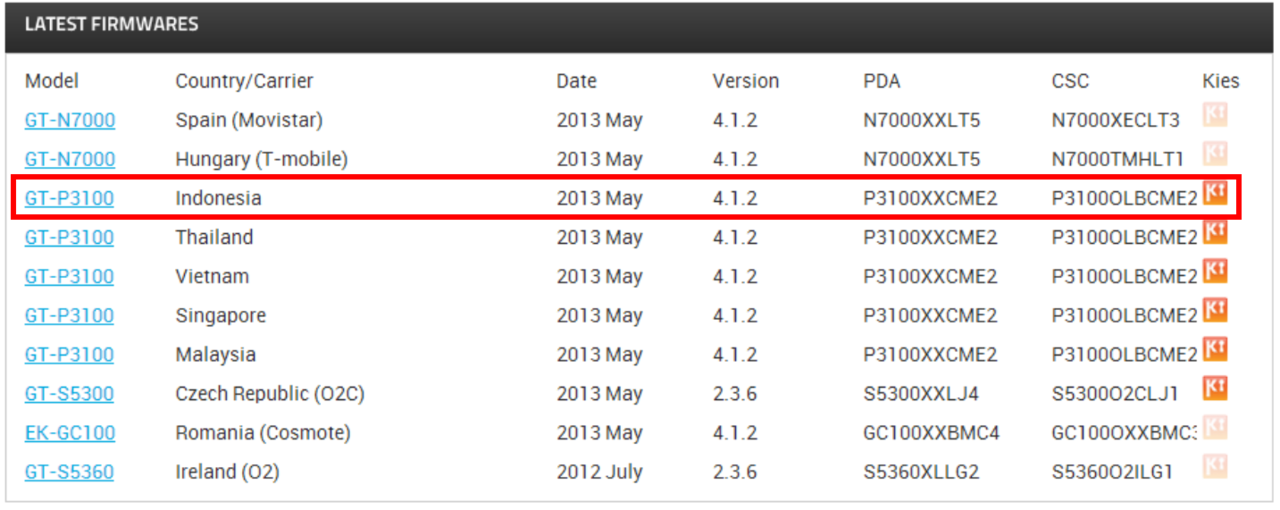Click CSC value N7000TMHLT1
The height and width of the screenshot is (510, 1280).
pos(1118,159)
